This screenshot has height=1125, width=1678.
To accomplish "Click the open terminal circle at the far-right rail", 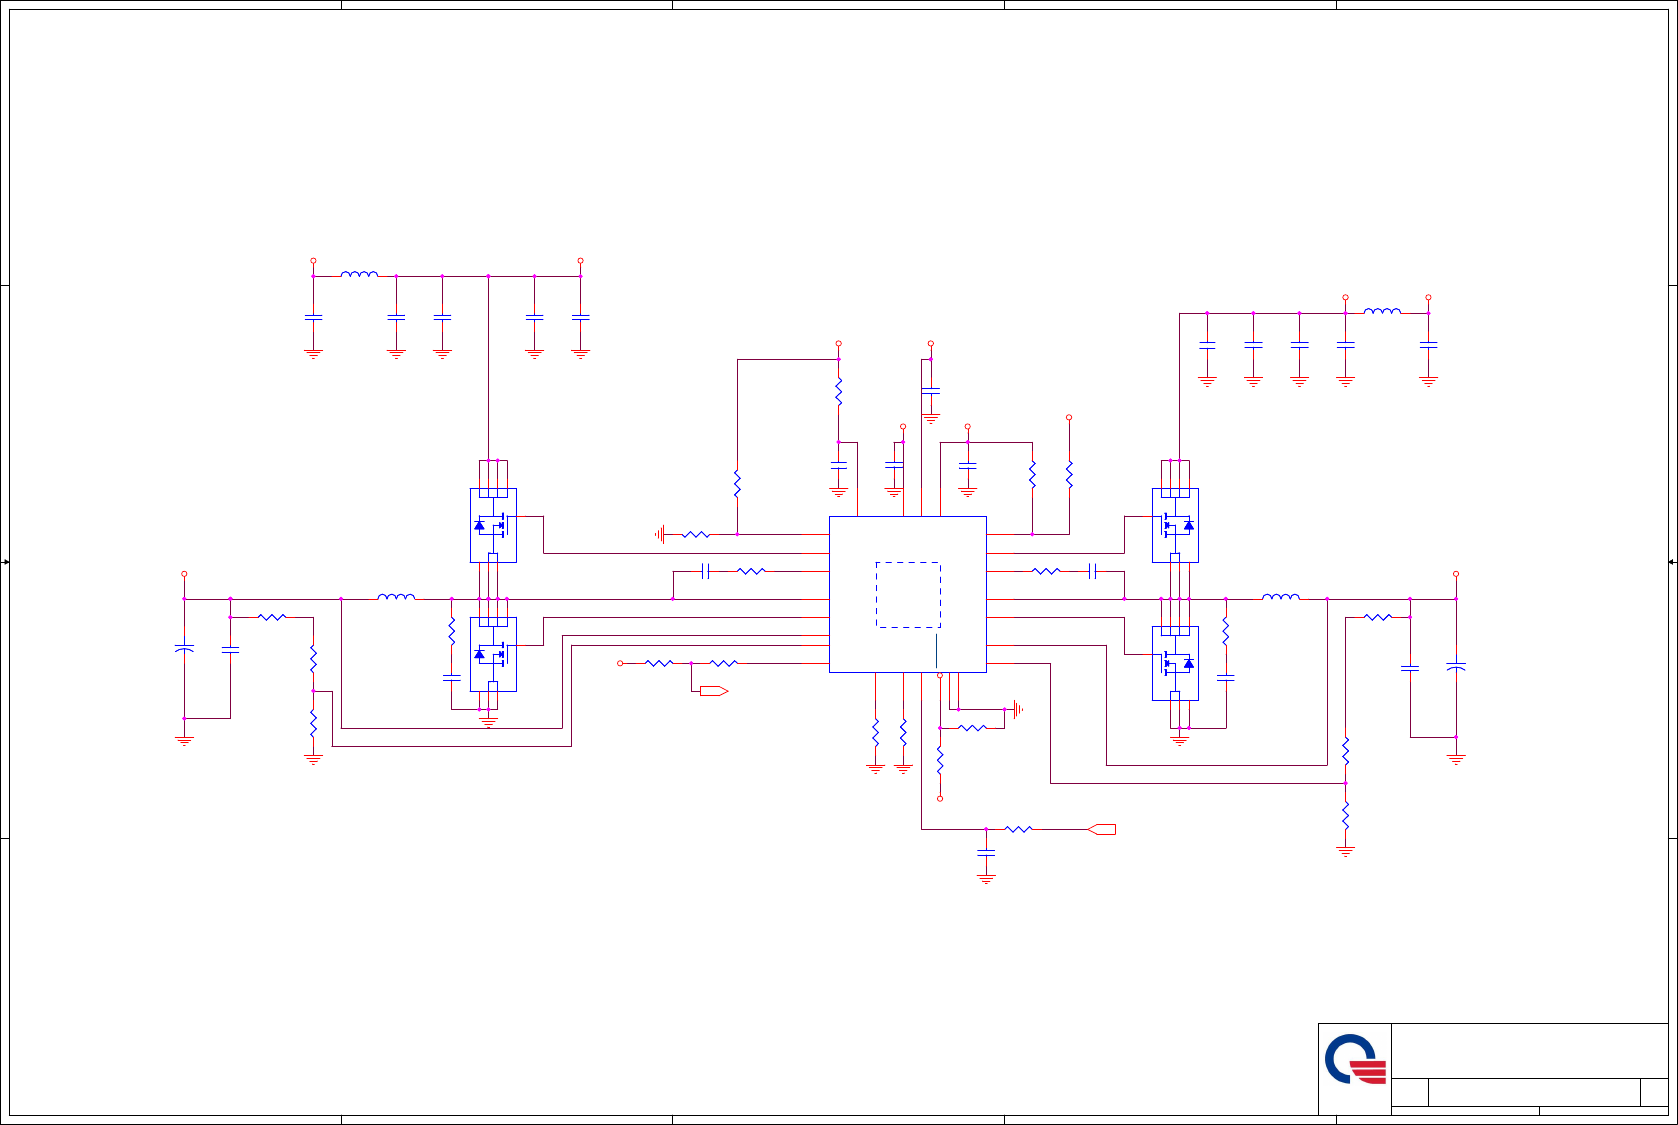I will [x=1456, y=575].
